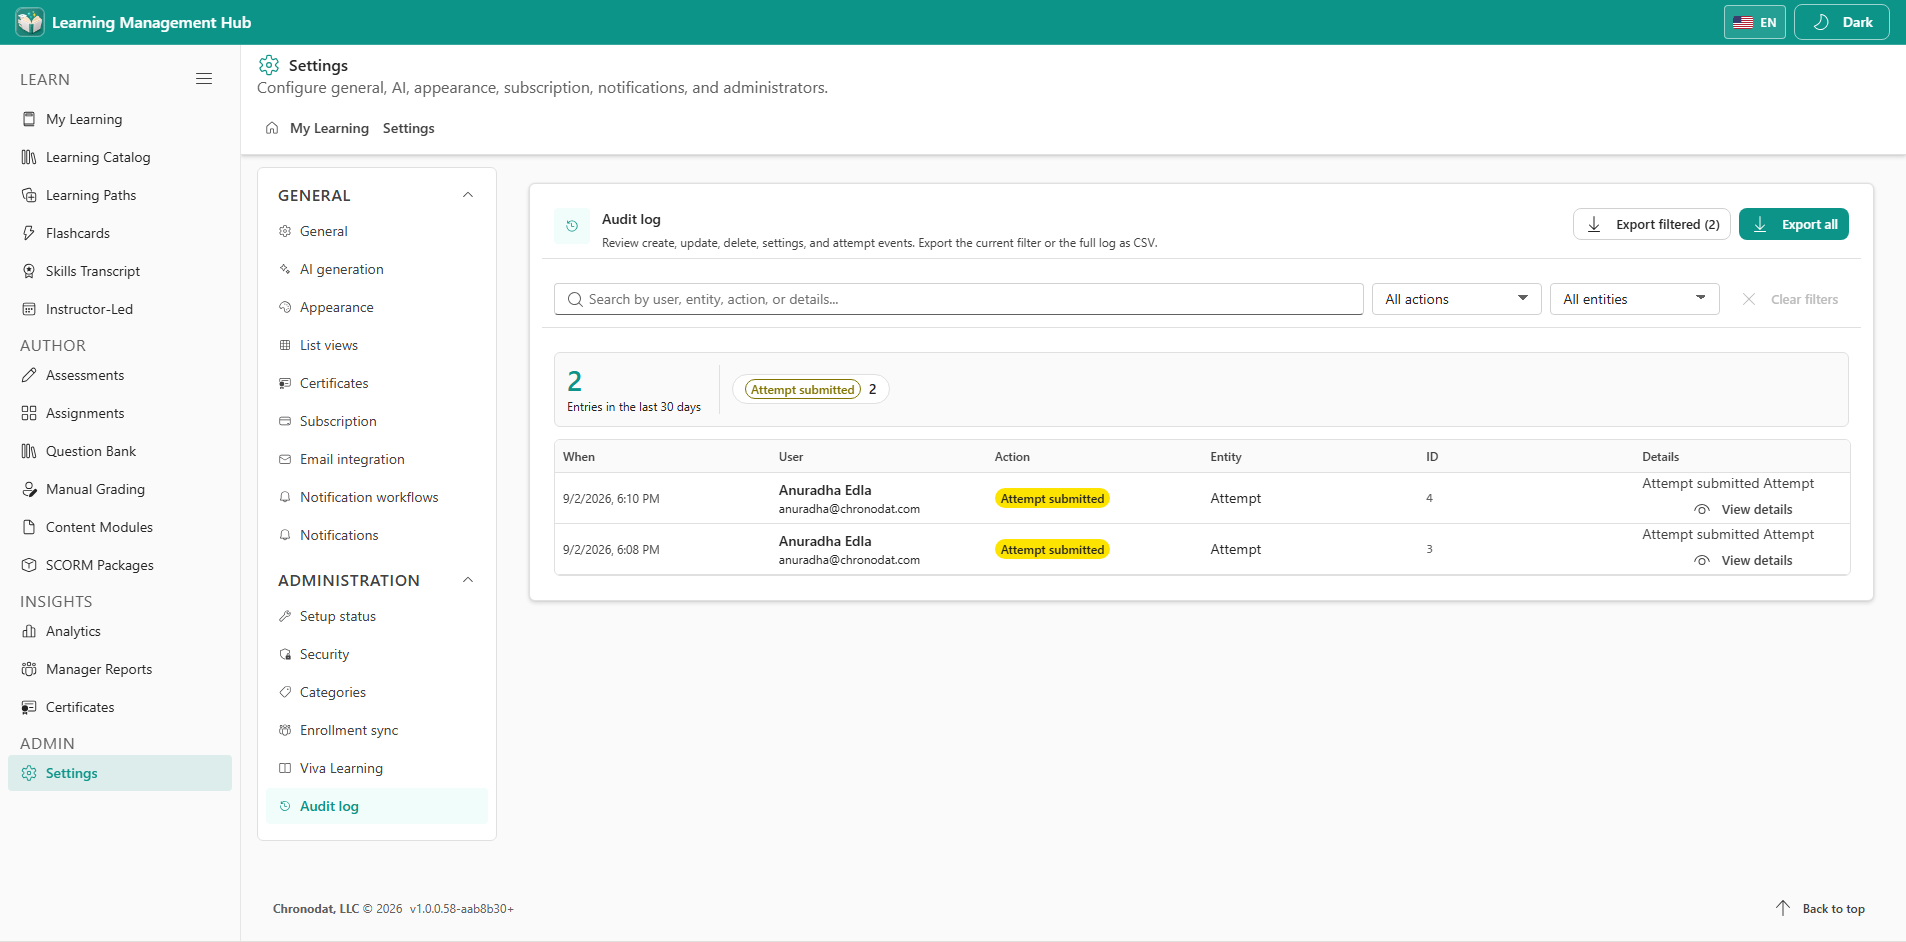1906x942 pixels.
Task: Click the Skills Transcript badge icon
Action: pos(29,271)
